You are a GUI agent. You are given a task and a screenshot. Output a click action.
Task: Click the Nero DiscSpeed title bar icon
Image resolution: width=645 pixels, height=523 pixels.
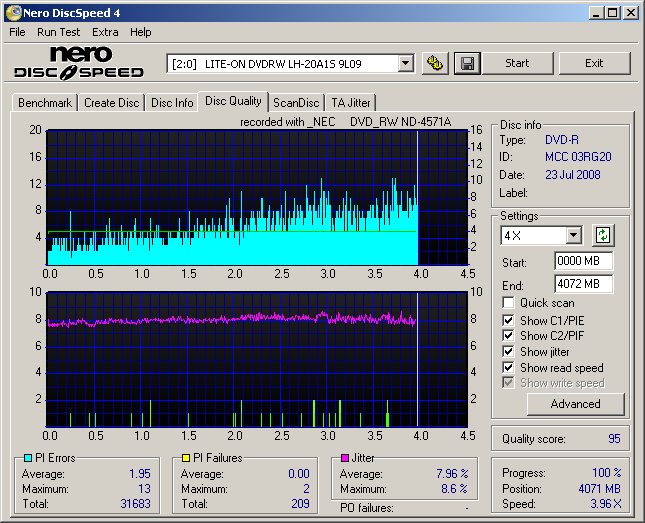(x=13, y=13)
